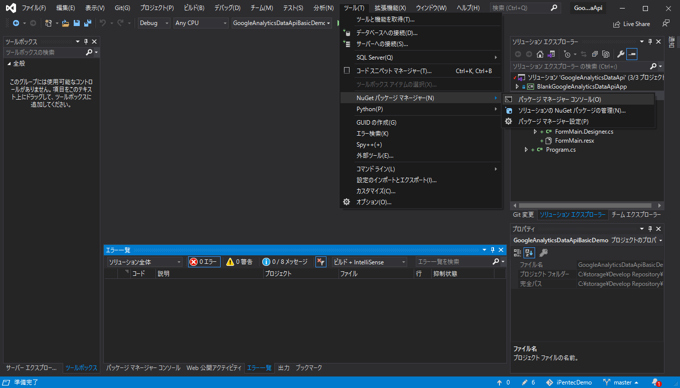
Task: Open the Any CPU platform dropdown
Action: point(200,23)
